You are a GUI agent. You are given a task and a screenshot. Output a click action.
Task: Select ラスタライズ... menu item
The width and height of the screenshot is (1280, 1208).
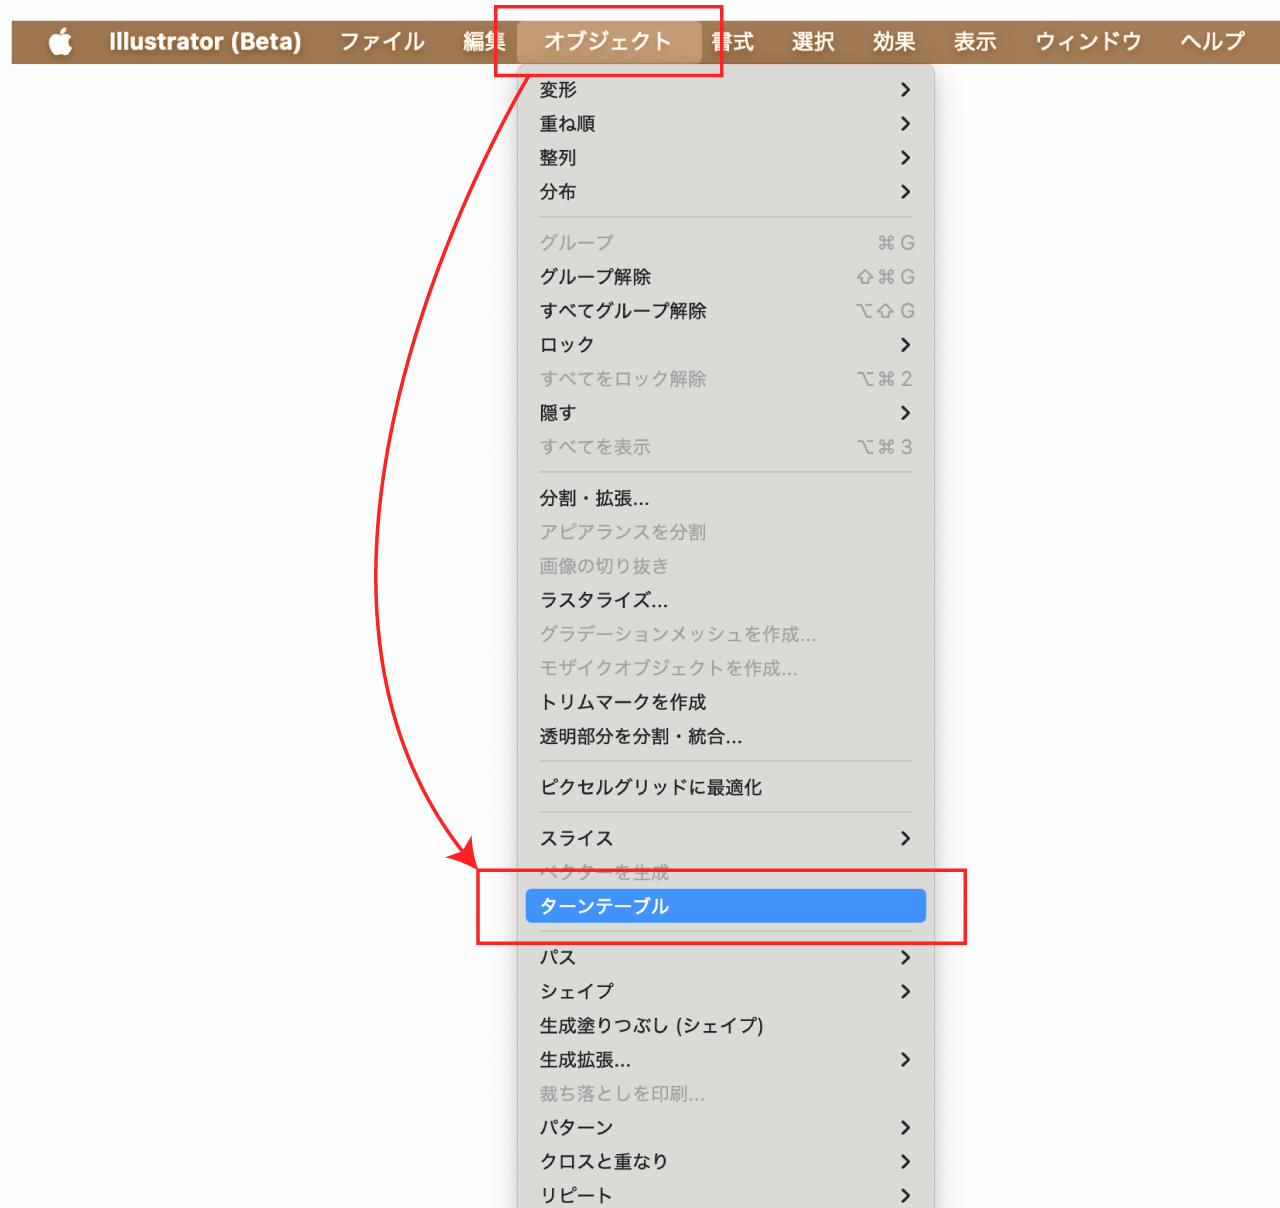[x=726, y=600]
